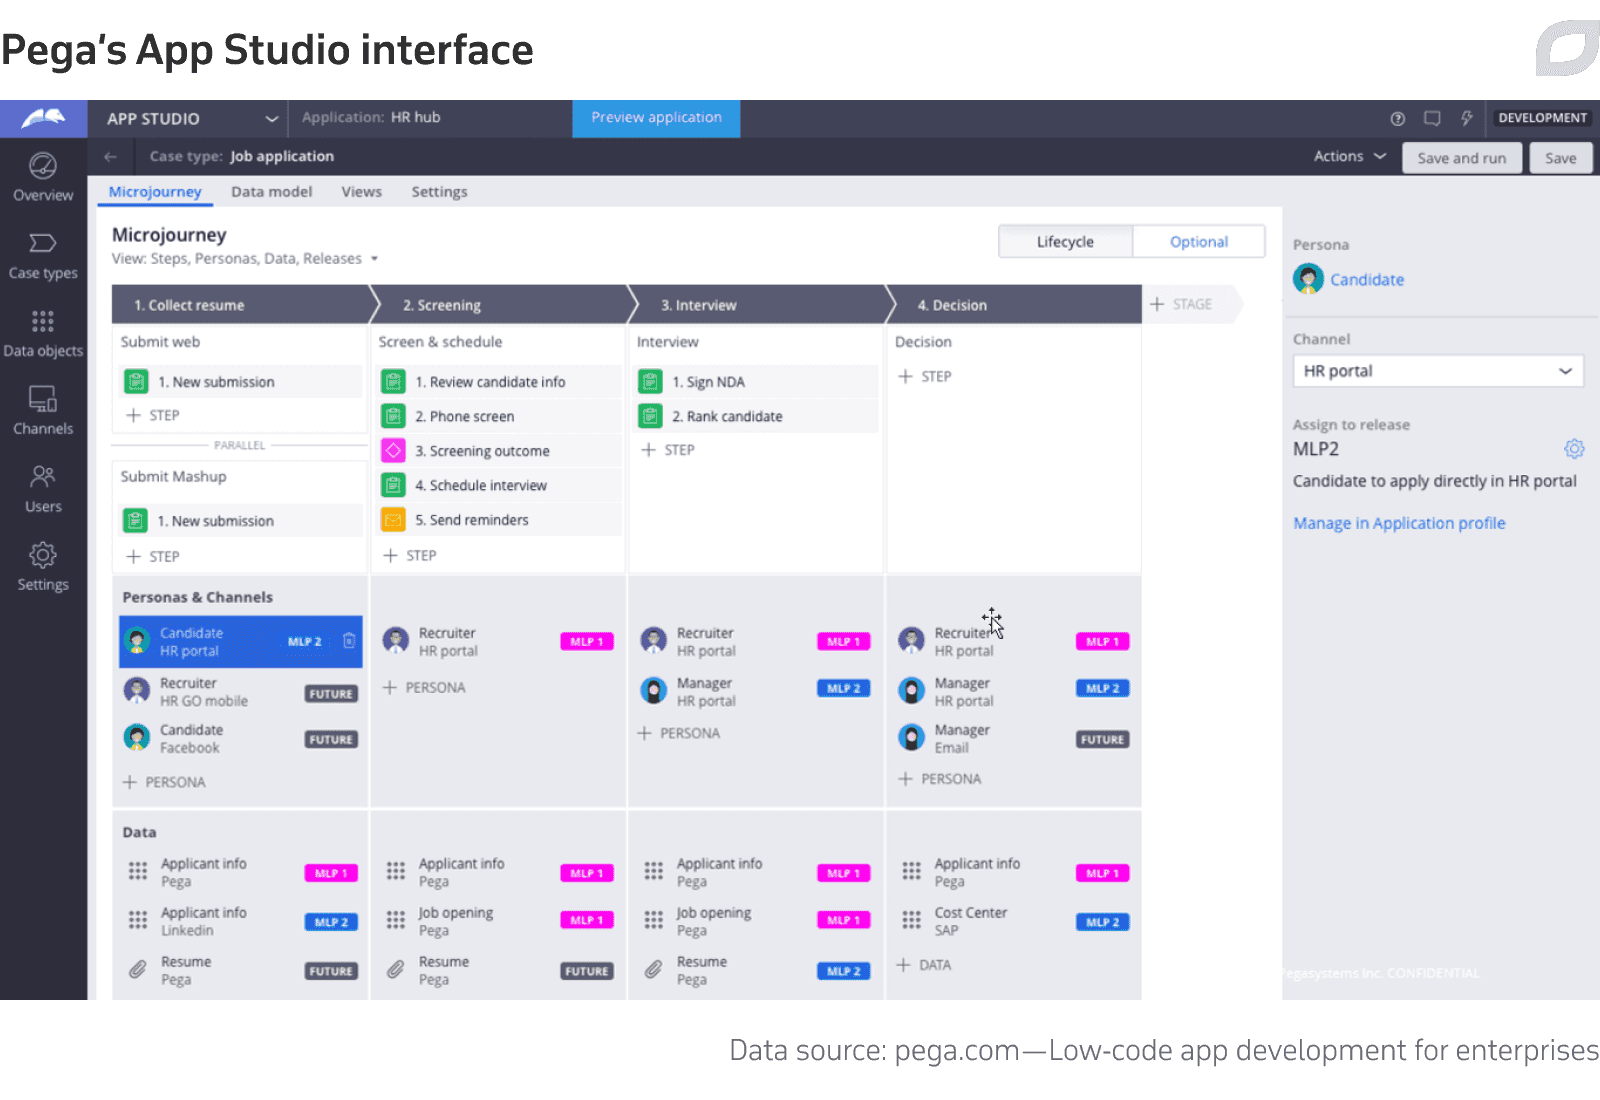Select the Optional toggle option
This screenshot has width=1600, height=1100.
[x=1199, y=241]
